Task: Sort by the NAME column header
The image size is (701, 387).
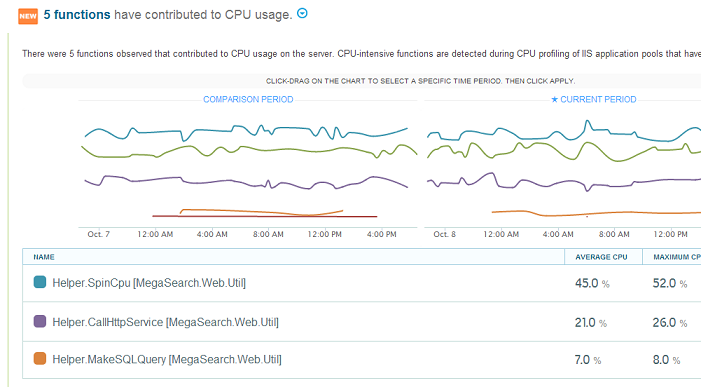Action: (x=44, y=257)
